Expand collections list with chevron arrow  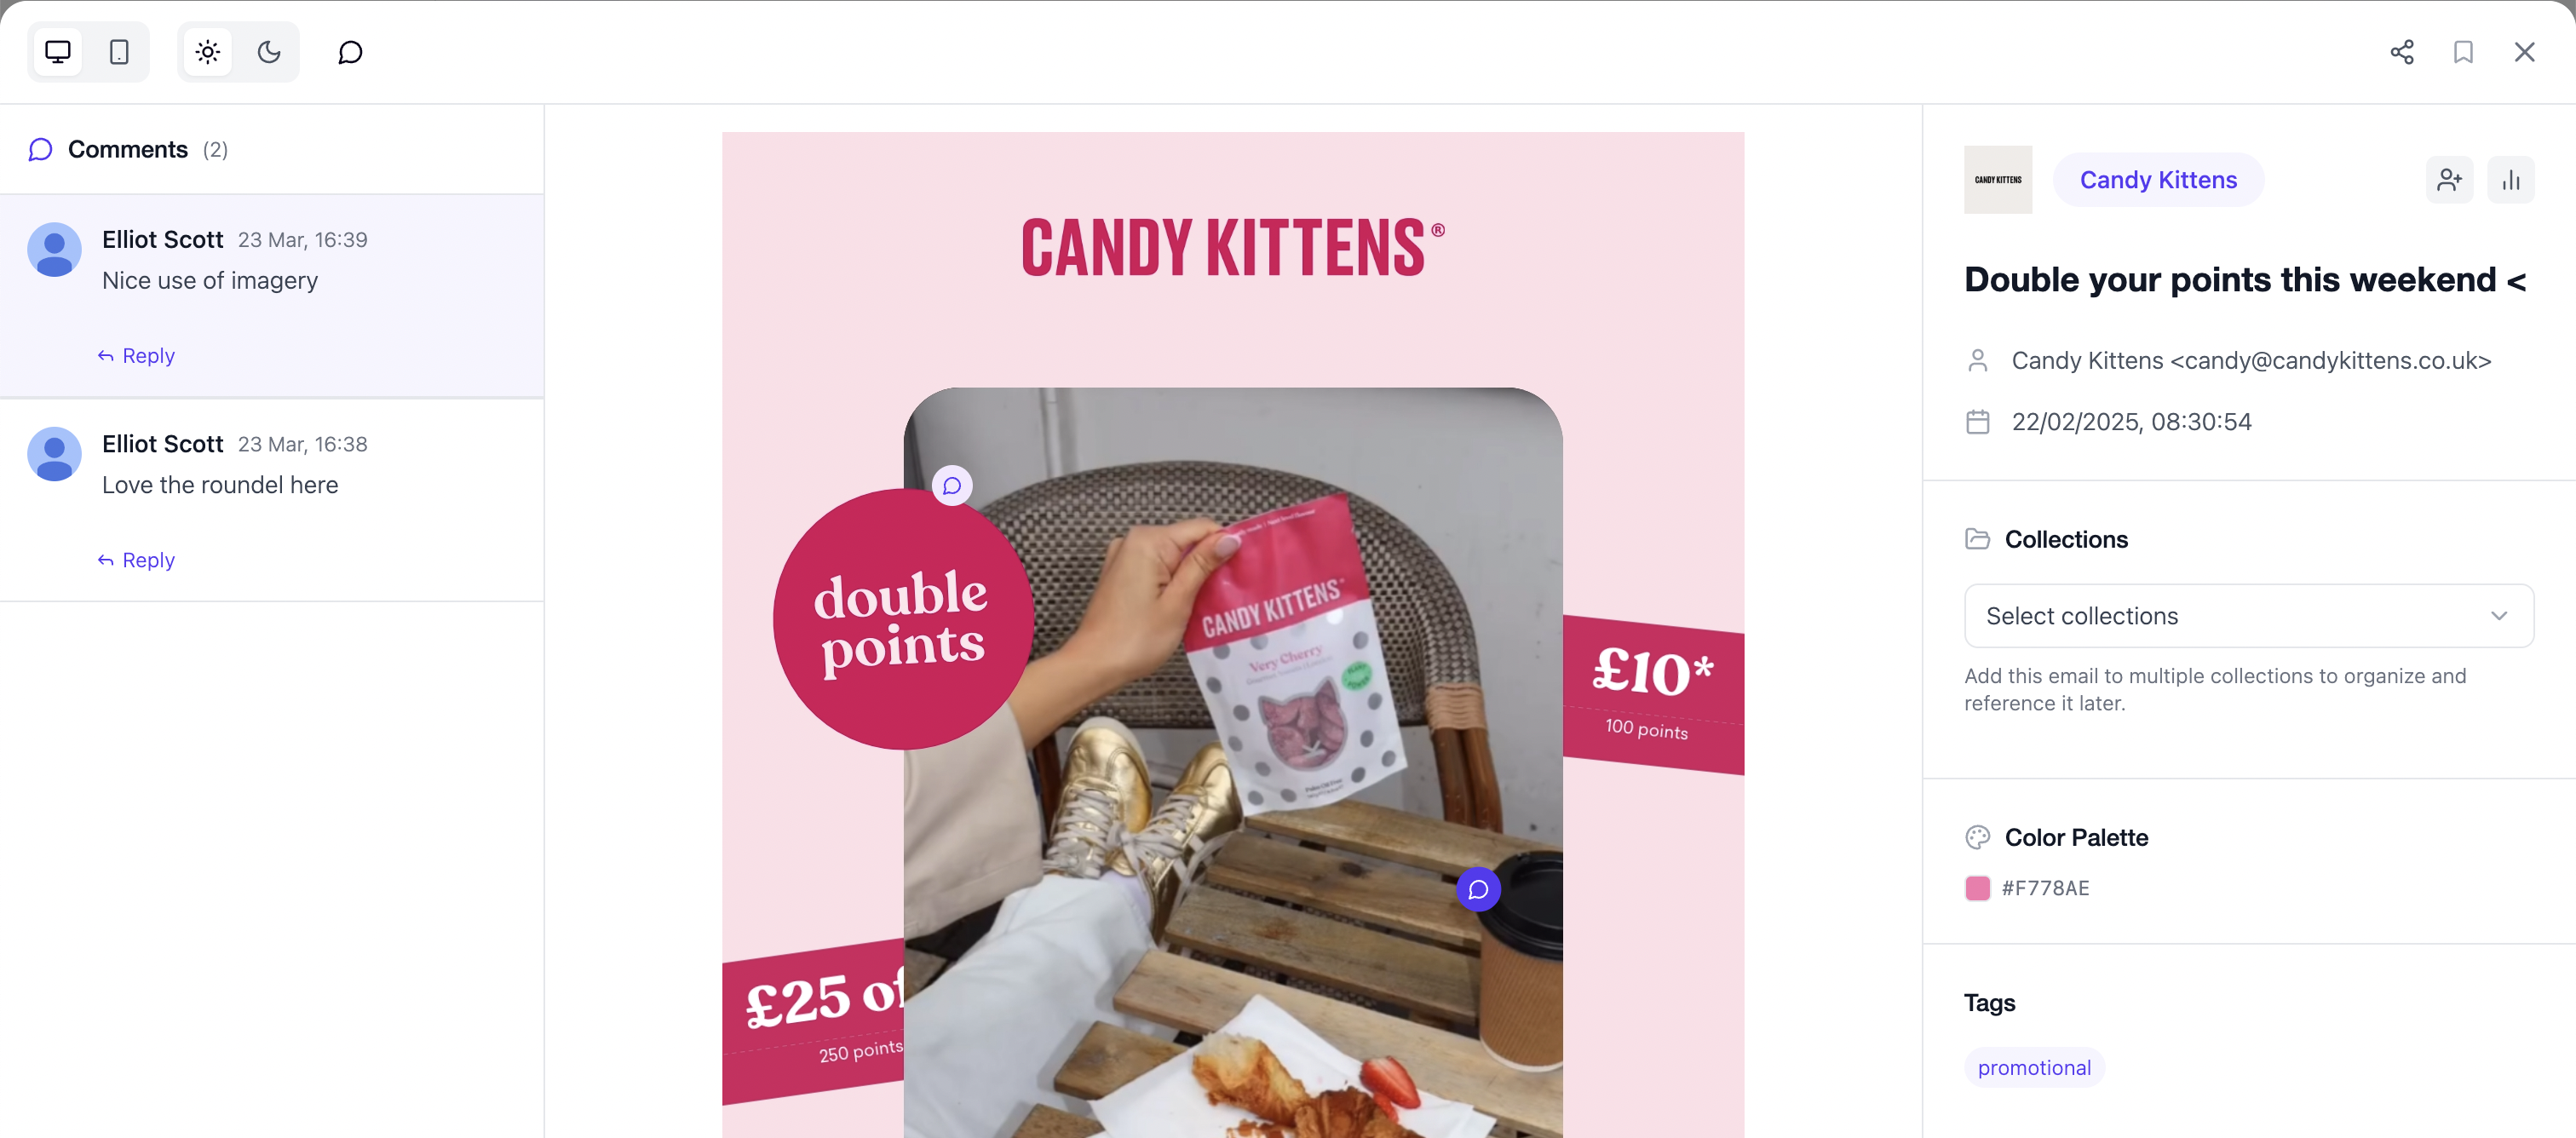pos(2499,616)
